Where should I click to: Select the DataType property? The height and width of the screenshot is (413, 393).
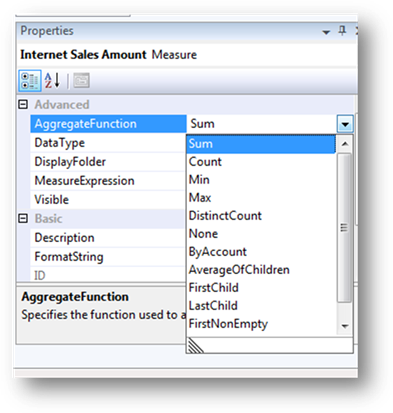[x=107, y=143]
